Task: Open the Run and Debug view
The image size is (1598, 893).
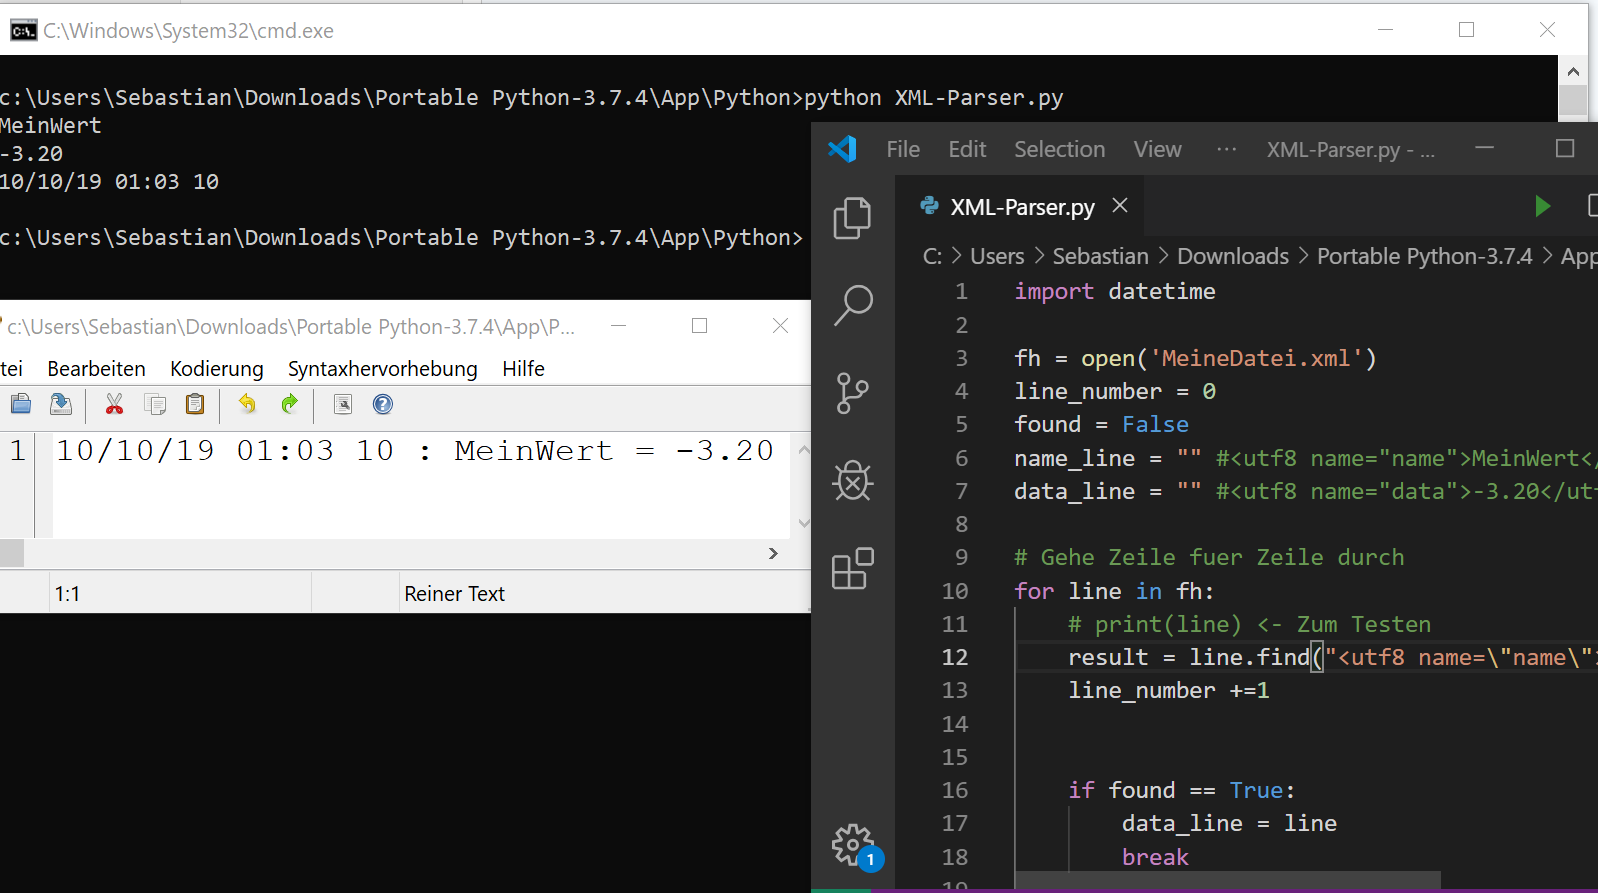Action: [852, 481]
